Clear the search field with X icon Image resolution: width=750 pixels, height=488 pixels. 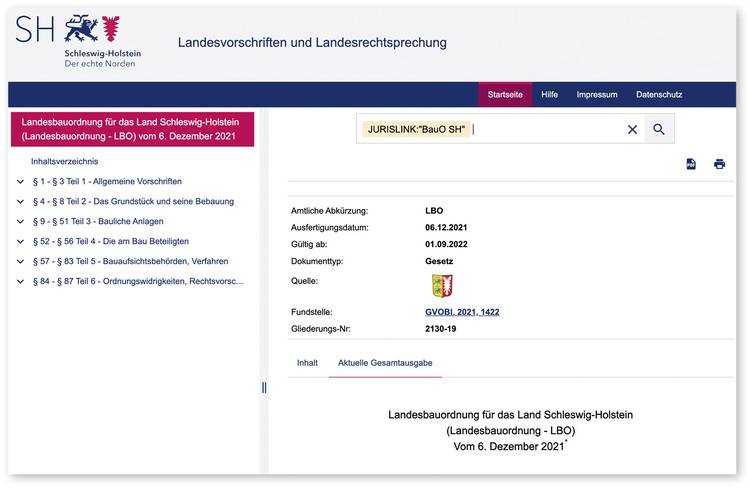point(632,129)
